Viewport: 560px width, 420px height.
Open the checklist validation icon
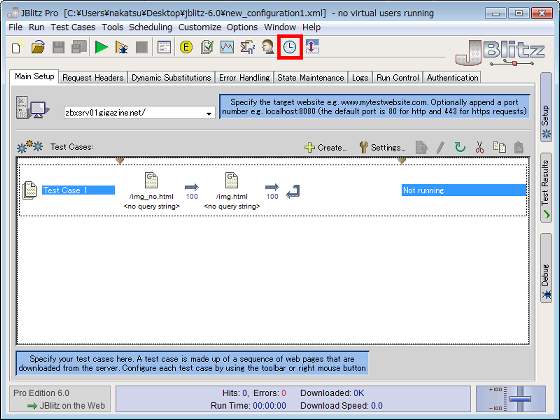pyautogui.click(x=207, y=47)
